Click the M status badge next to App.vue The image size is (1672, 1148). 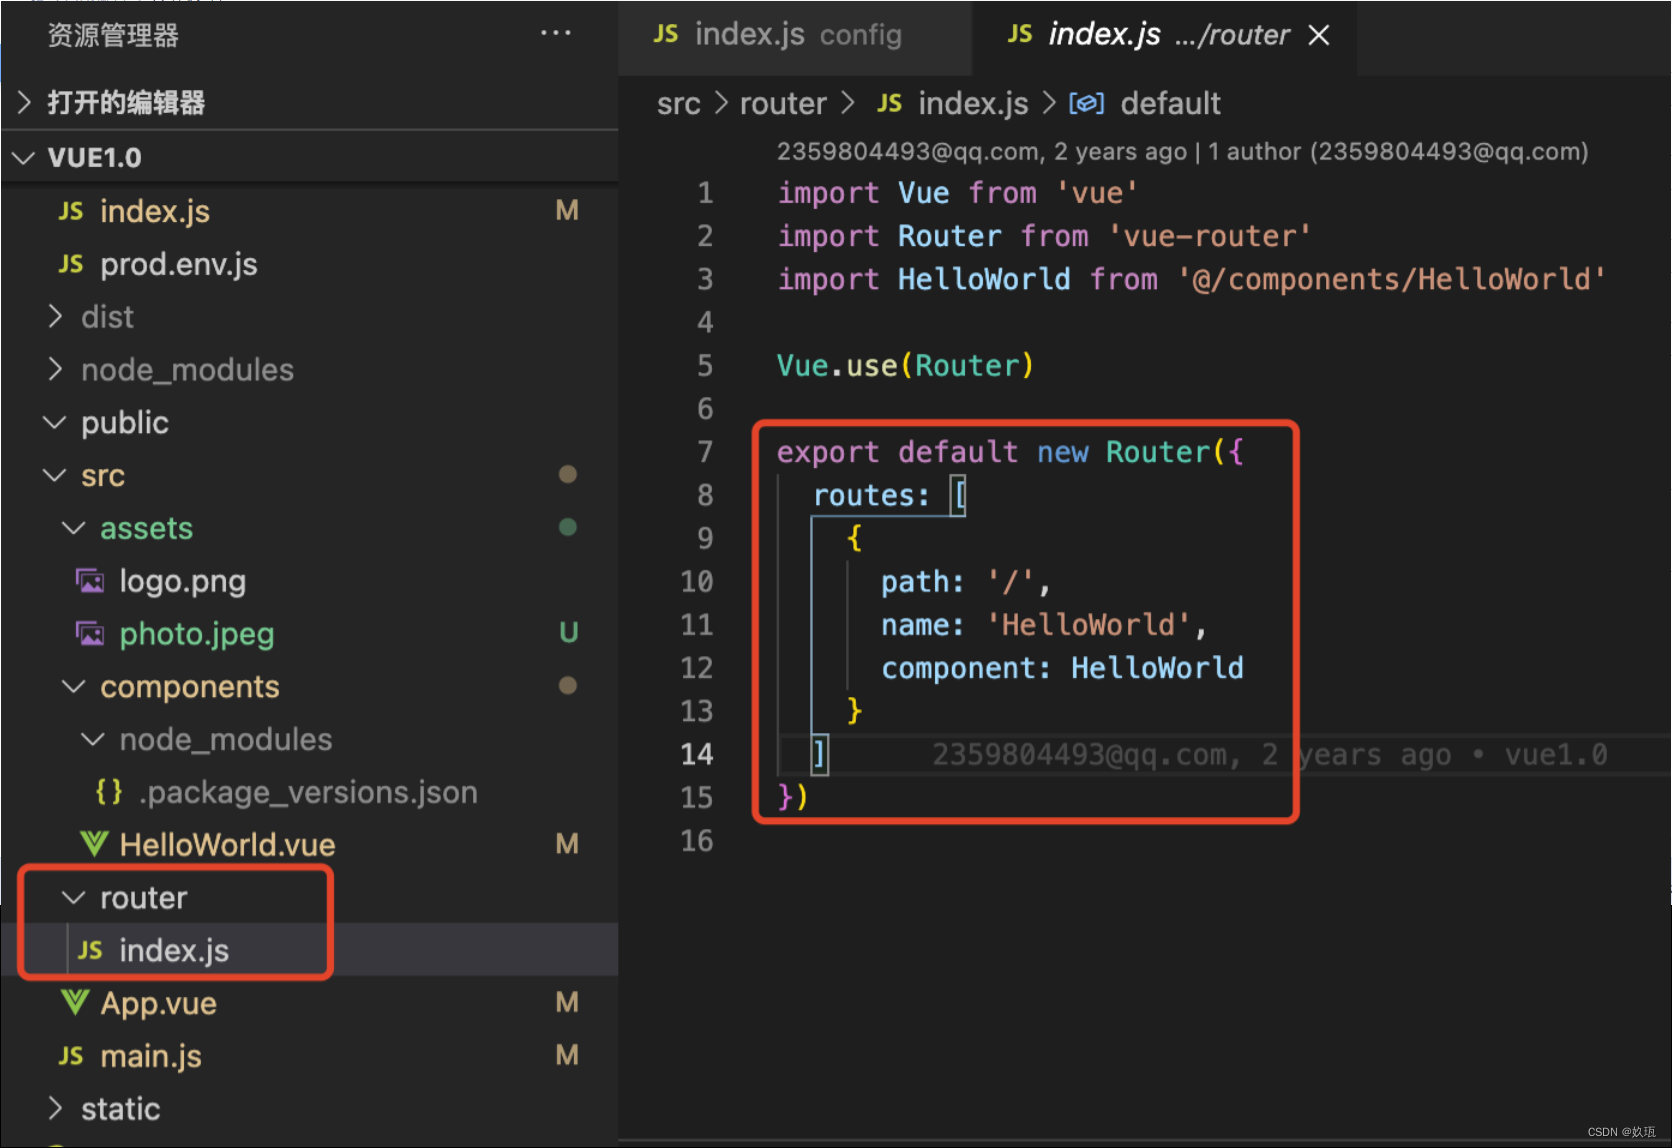coord(567,1002)
